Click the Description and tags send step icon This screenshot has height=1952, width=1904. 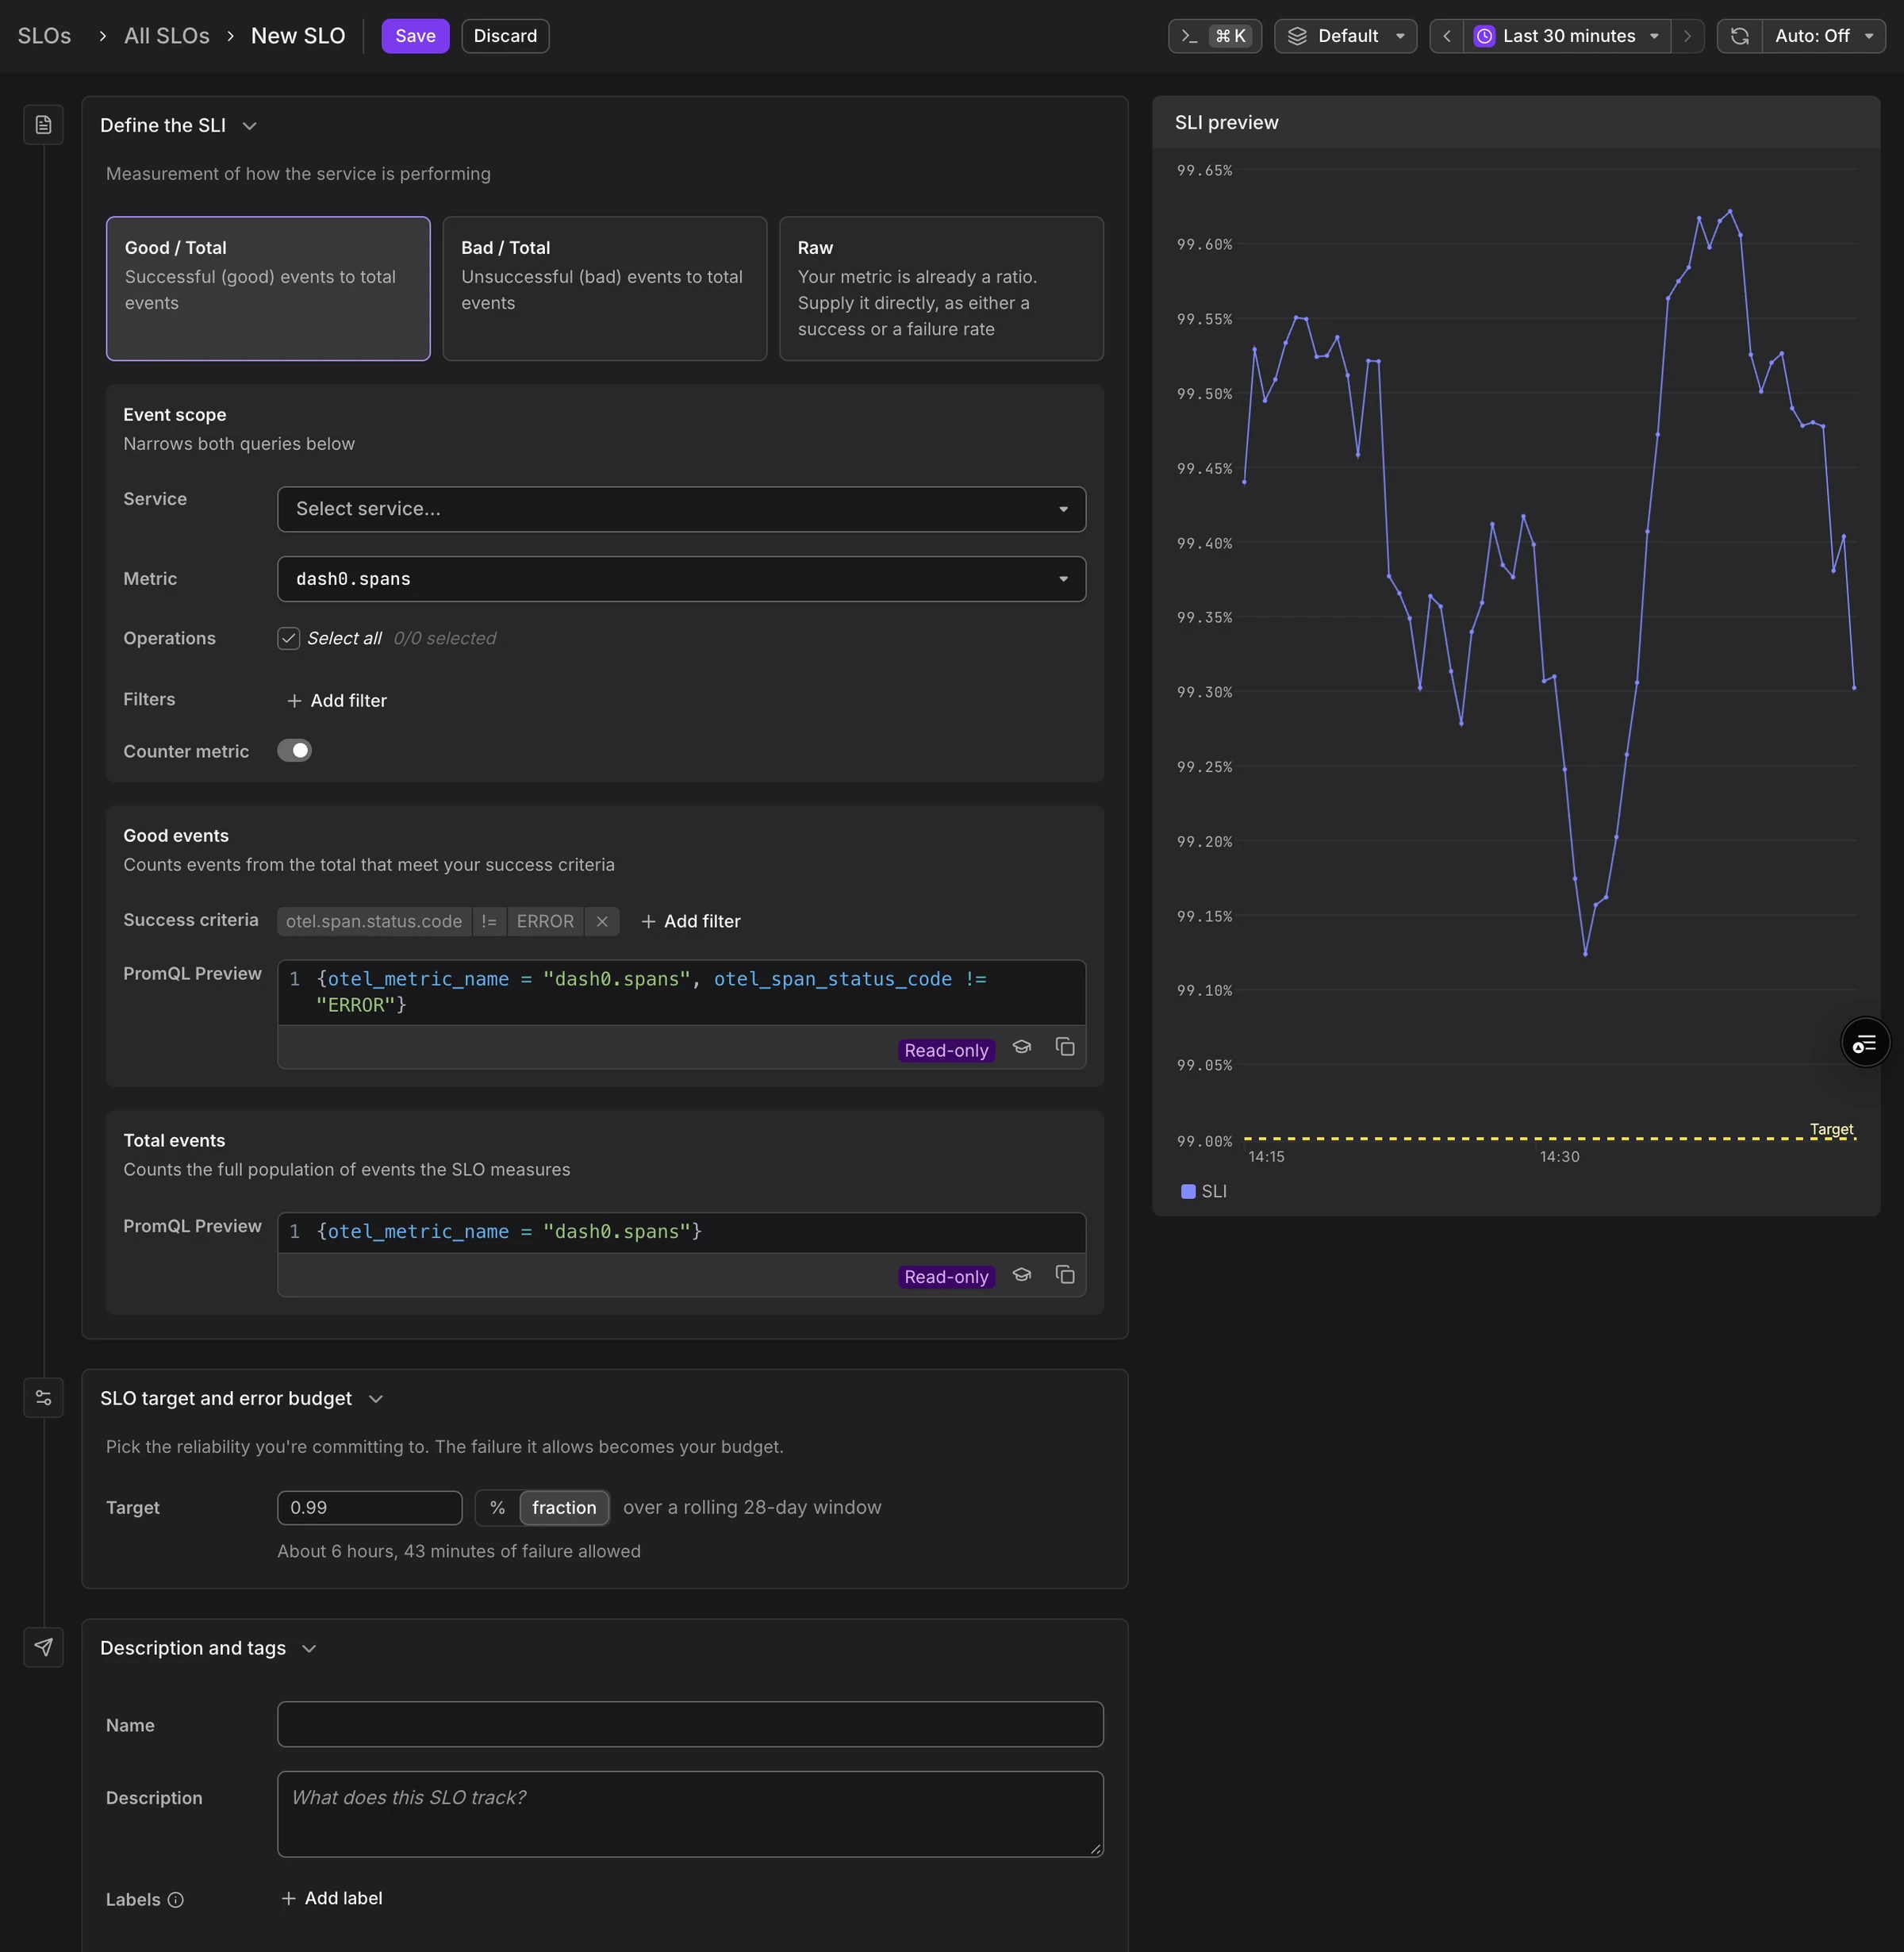(x=43, y=1647)
